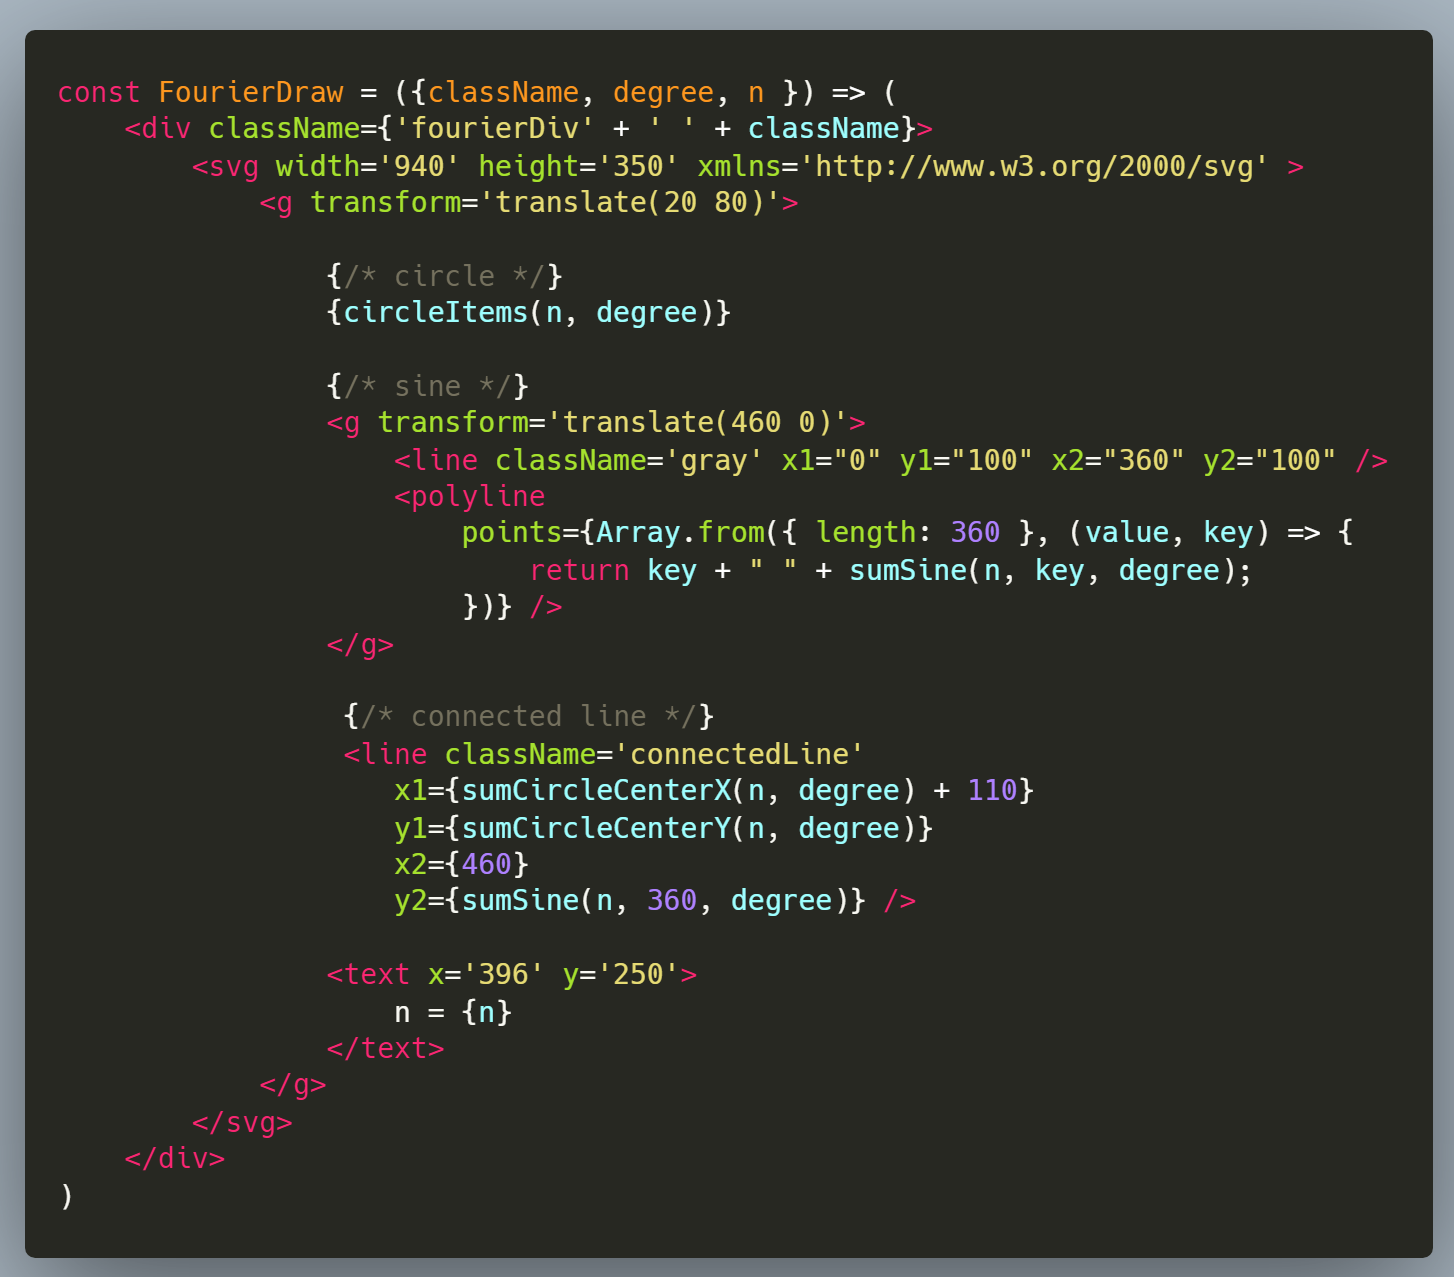Place cursor on the const keyword
The height and width of the screenshot is (1277, 1454).
click(98, 92)
